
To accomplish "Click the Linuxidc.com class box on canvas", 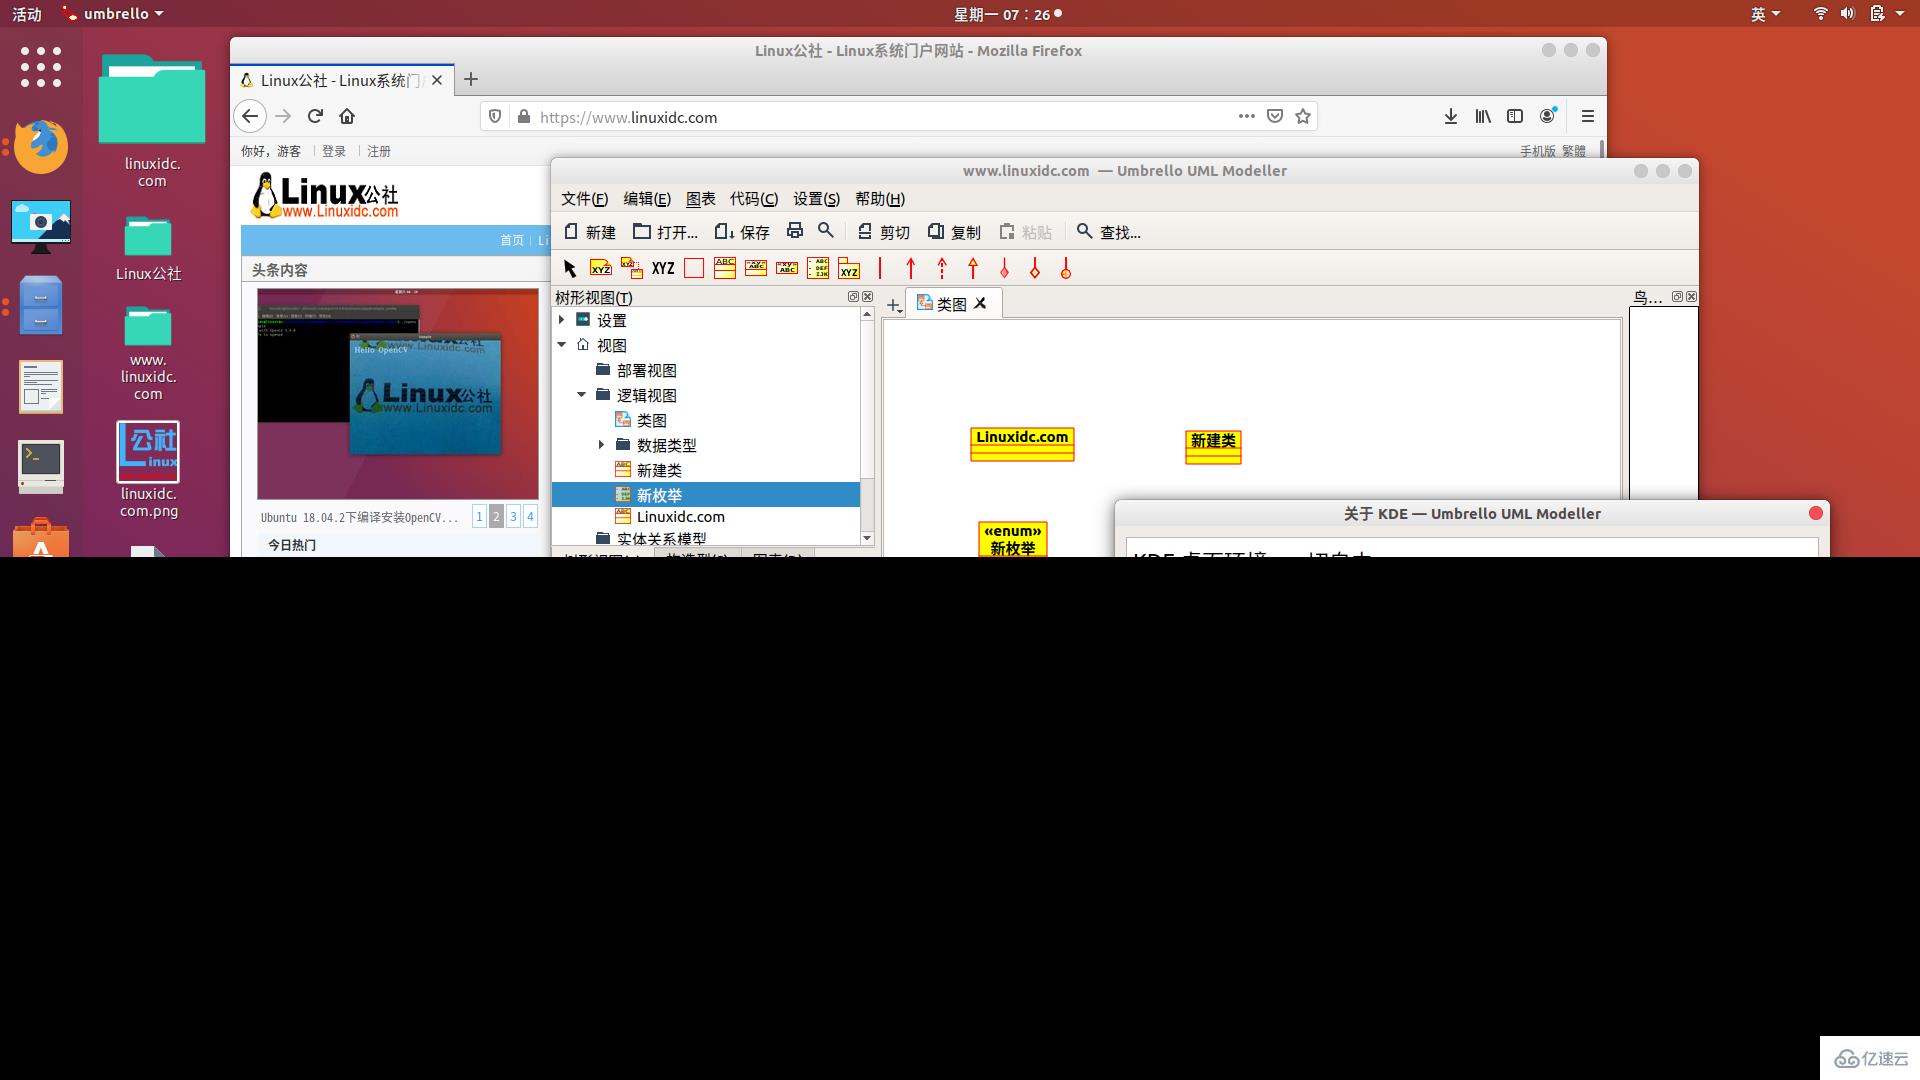I will tap(1022, 444).
